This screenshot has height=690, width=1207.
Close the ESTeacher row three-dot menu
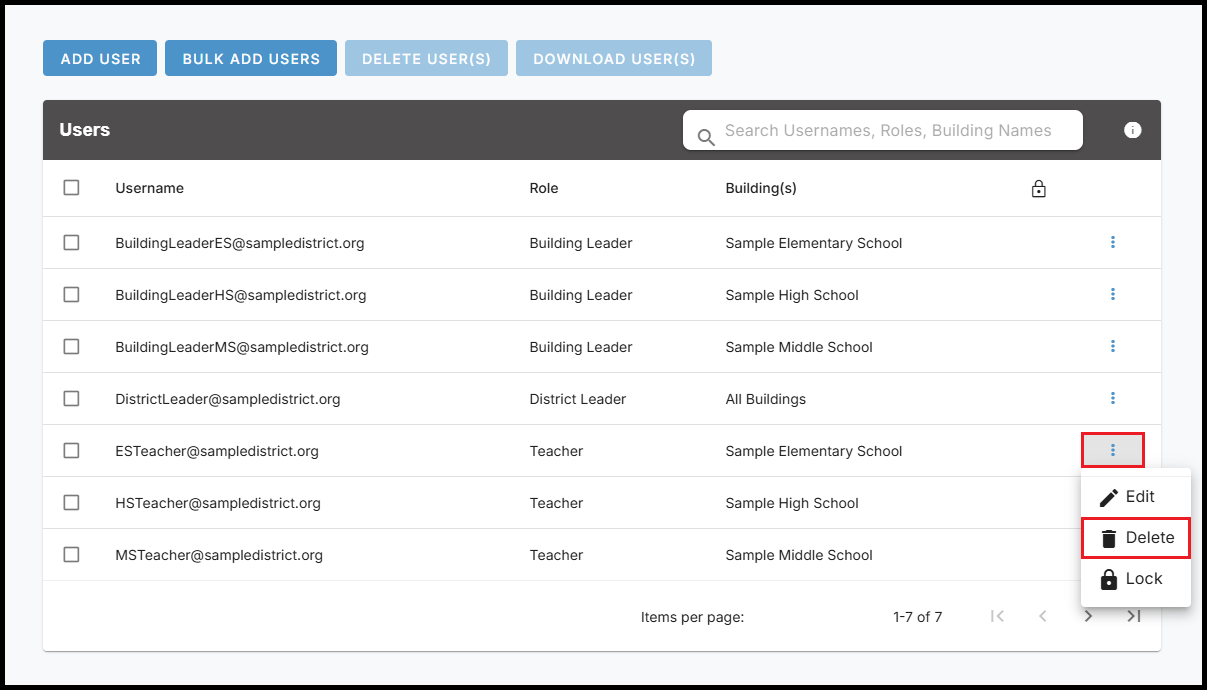1112,451
